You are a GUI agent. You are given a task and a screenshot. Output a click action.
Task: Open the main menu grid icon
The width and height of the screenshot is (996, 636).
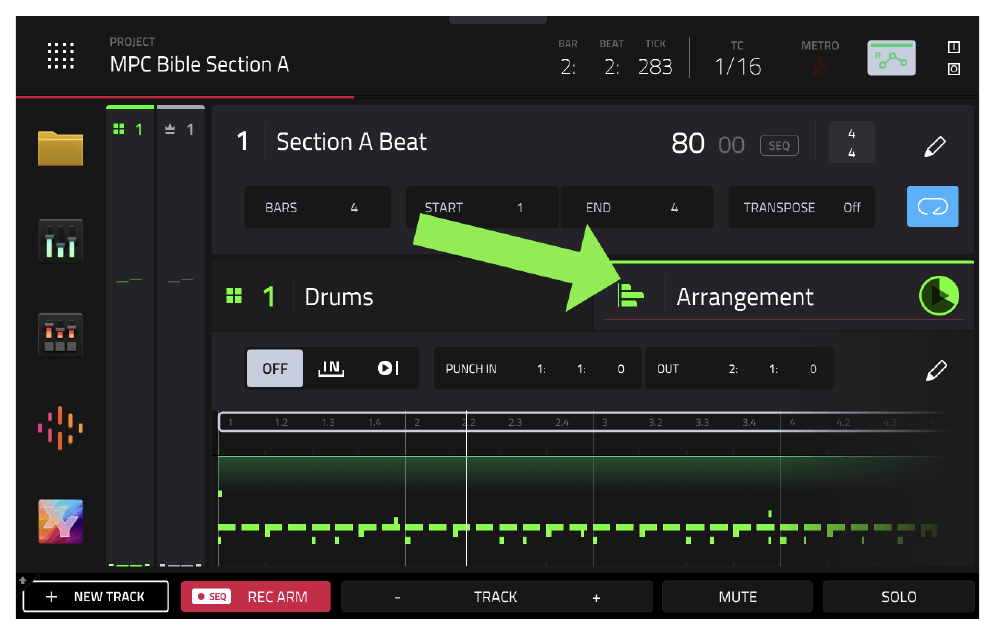tap(60, 56)
